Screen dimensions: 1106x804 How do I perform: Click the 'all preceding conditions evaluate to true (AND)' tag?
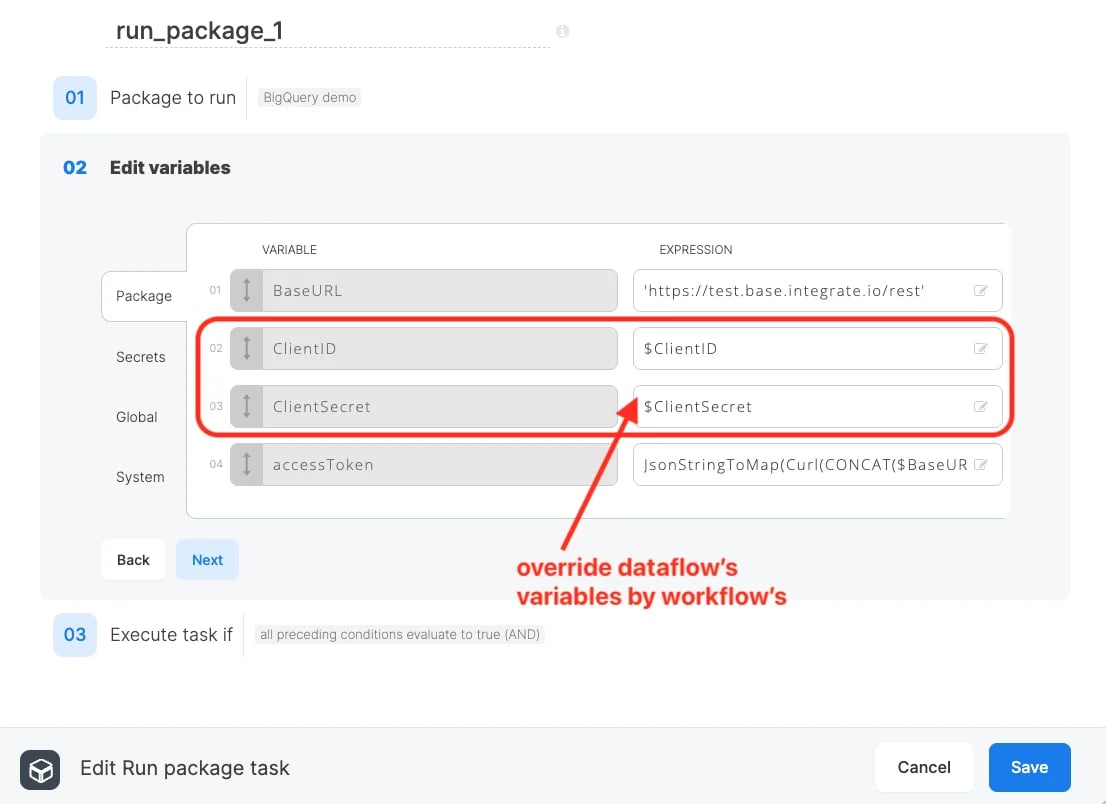coord(399,634)
